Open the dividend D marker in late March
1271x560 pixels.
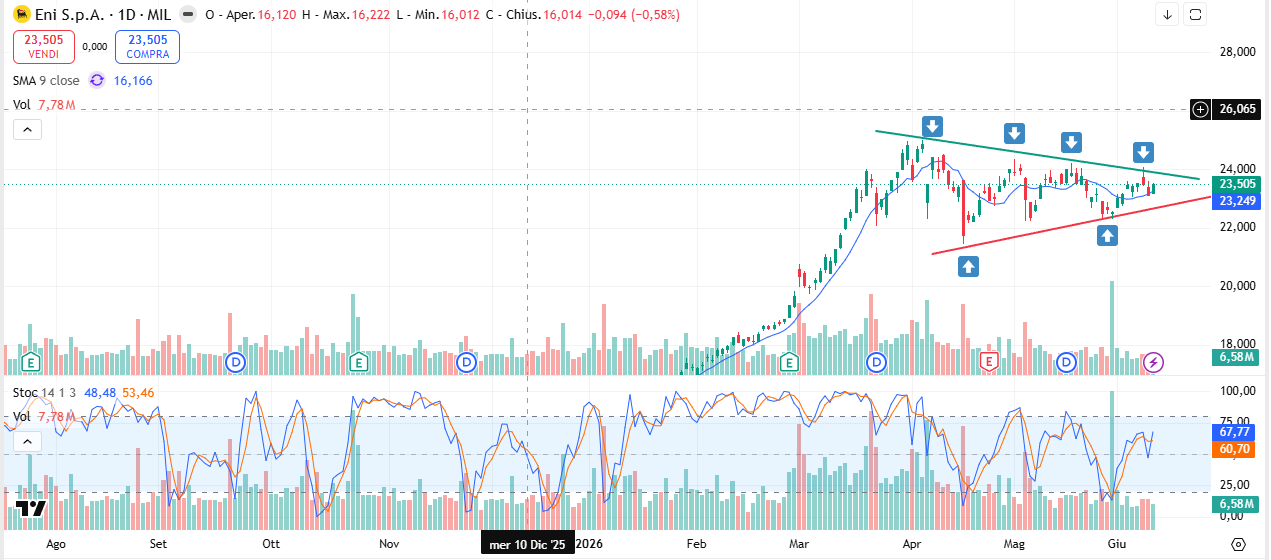coord(877,361)
